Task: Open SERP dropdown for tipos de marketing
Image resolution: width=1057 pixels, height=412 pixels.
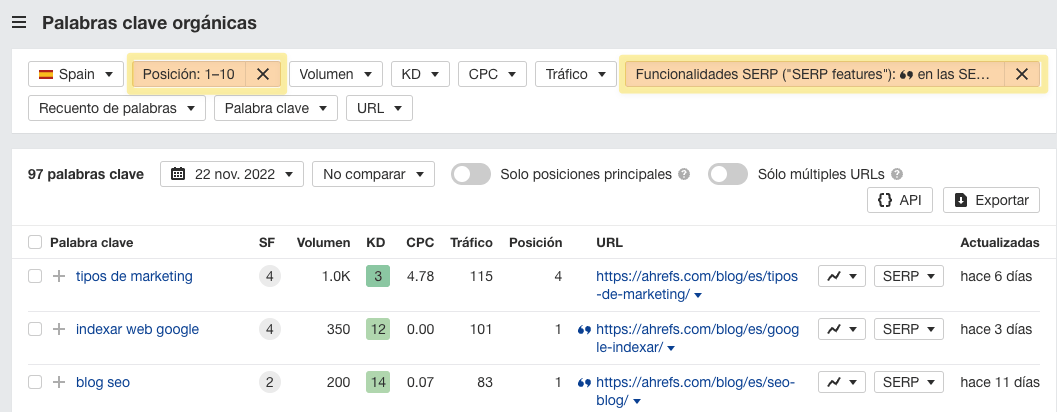Action: coord(908,276)
